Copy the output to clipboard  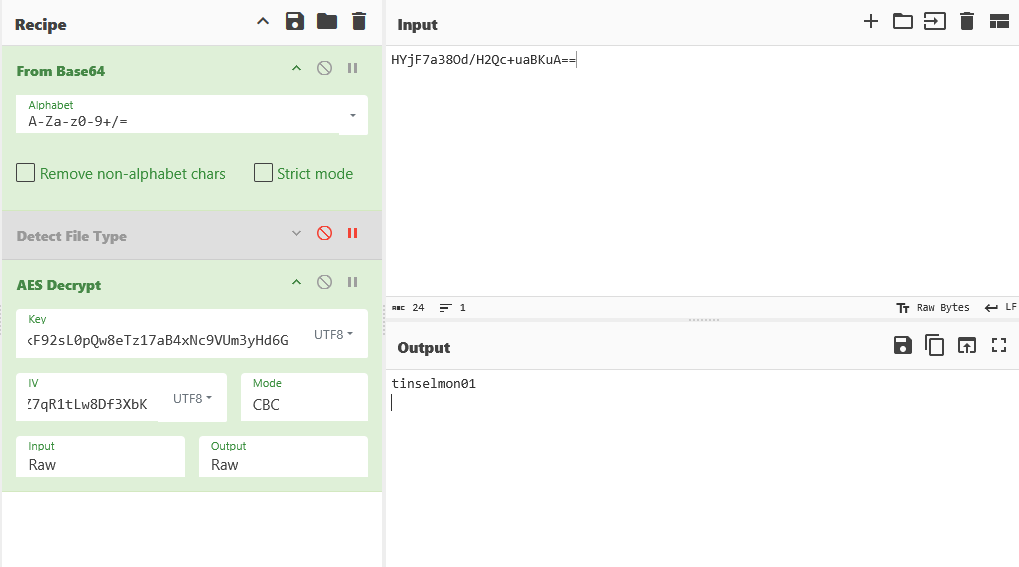(934, 346)
